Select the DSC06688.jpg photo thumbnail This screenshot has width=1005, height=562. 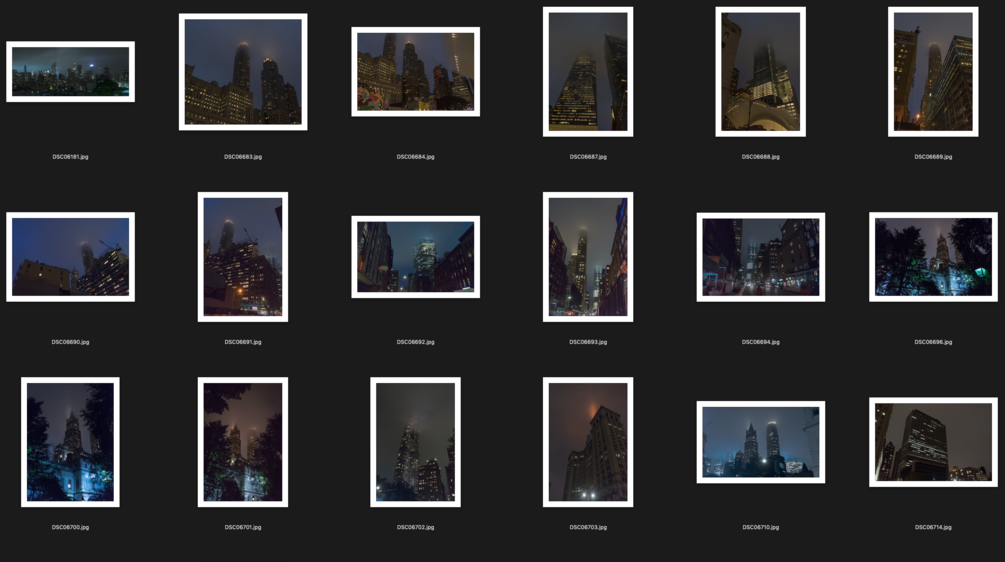(x=760, y=72)
